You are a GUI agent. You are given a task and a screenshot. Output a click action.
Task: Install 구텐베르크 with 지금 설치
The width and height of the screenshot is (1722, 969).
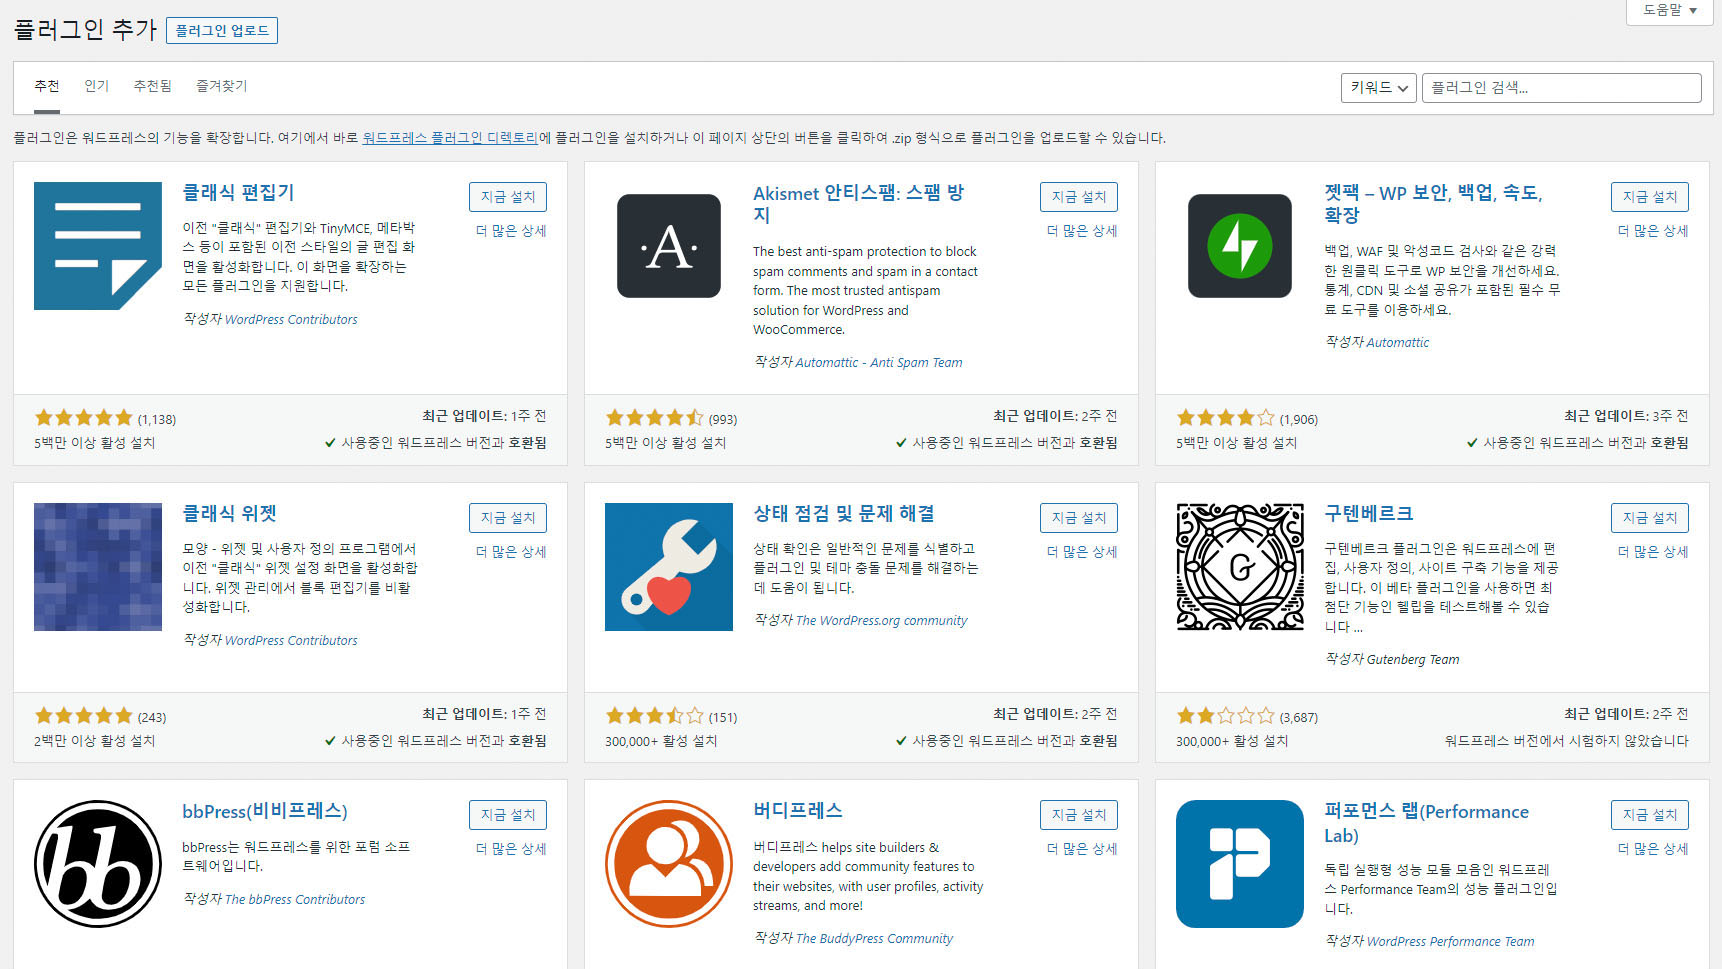click(x=1650, y=518)
